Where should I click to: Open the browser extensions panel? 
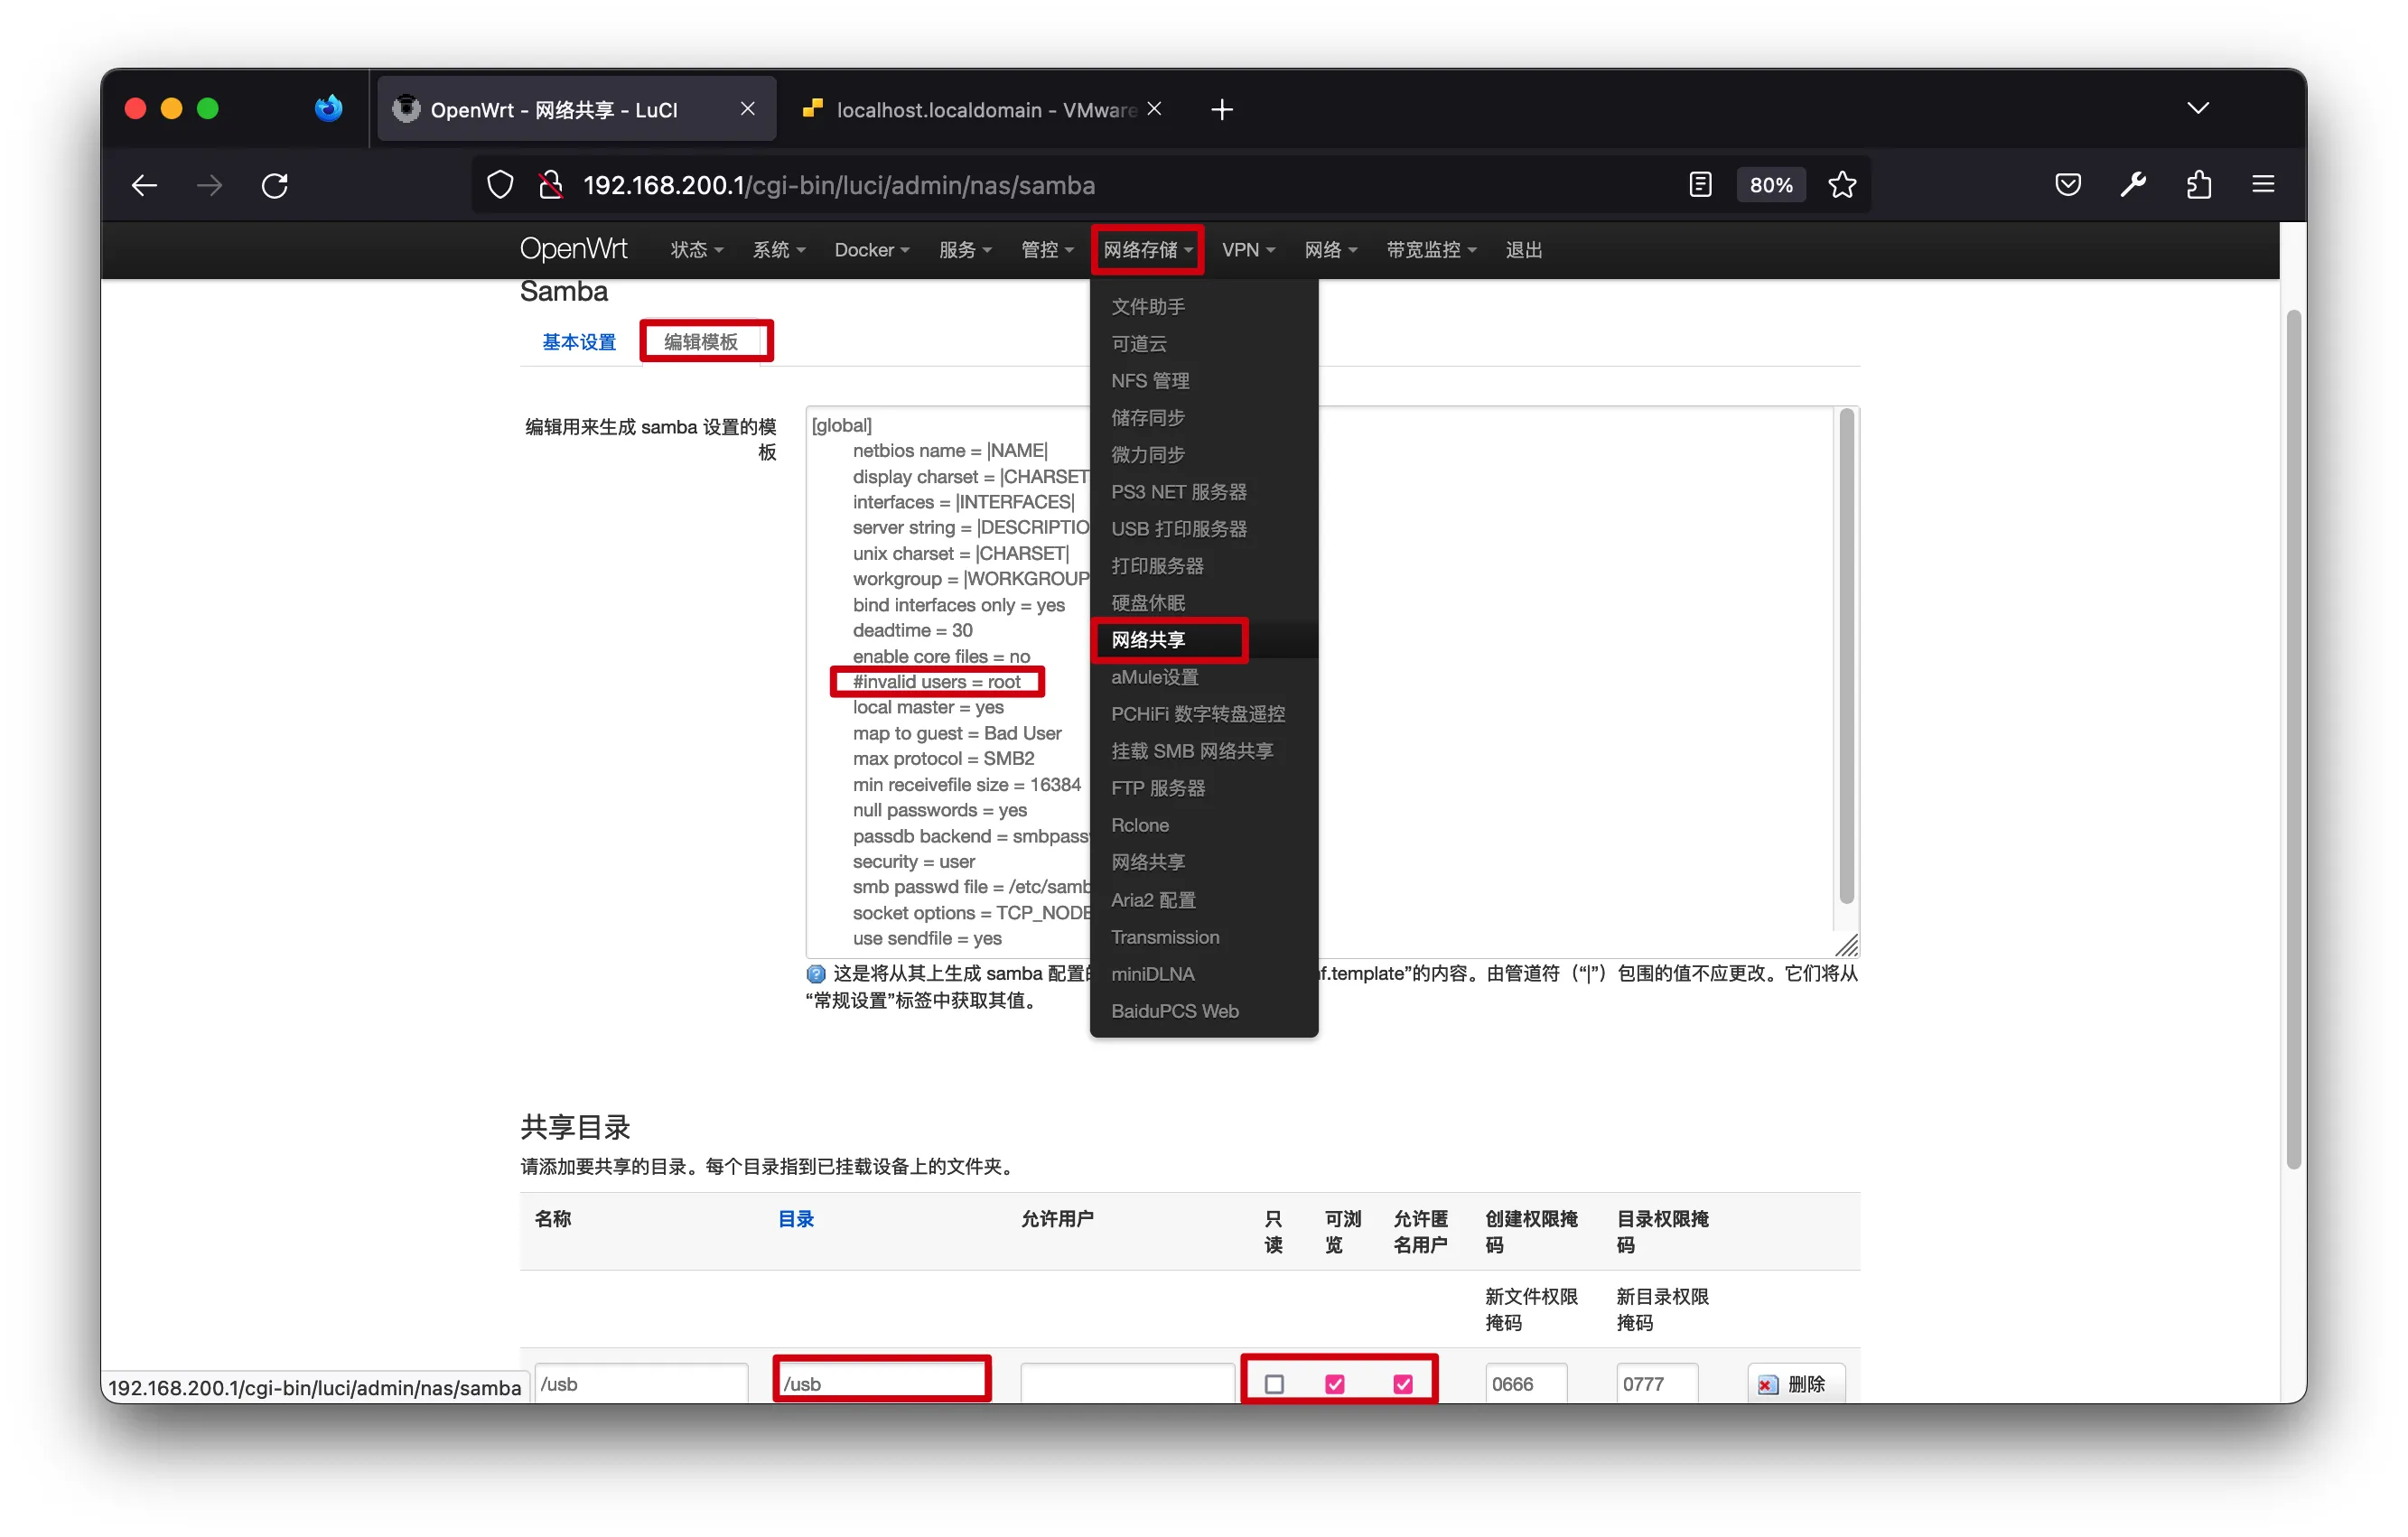(x=2198, y=185)
